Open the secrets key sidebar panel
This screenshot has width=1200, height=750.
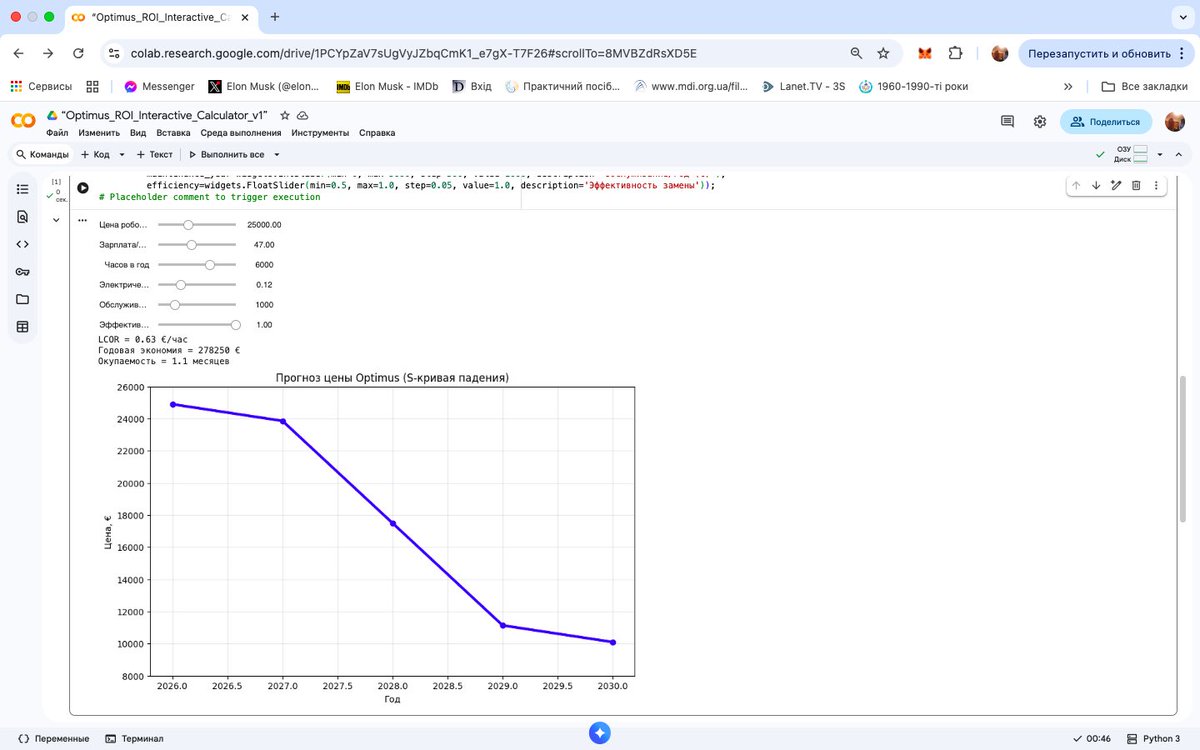pos(23,272)
